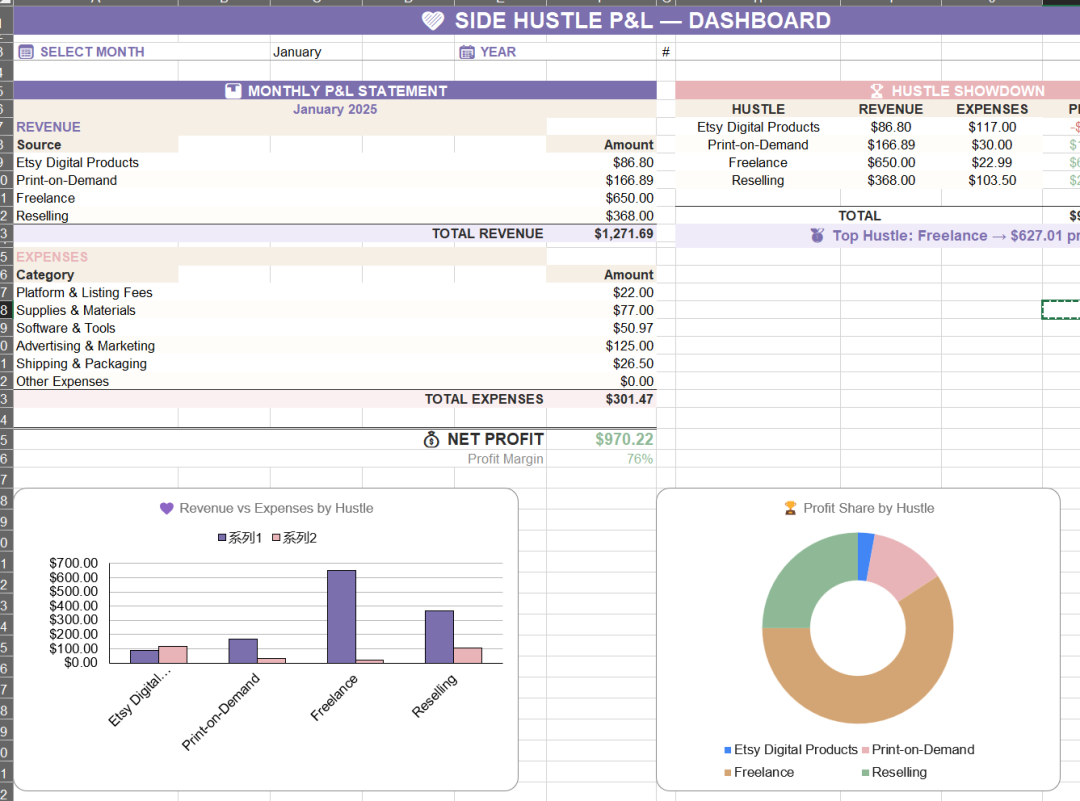Select the year cell showing #
This screenshot has width=1080, height=801.
pos(666,52)
